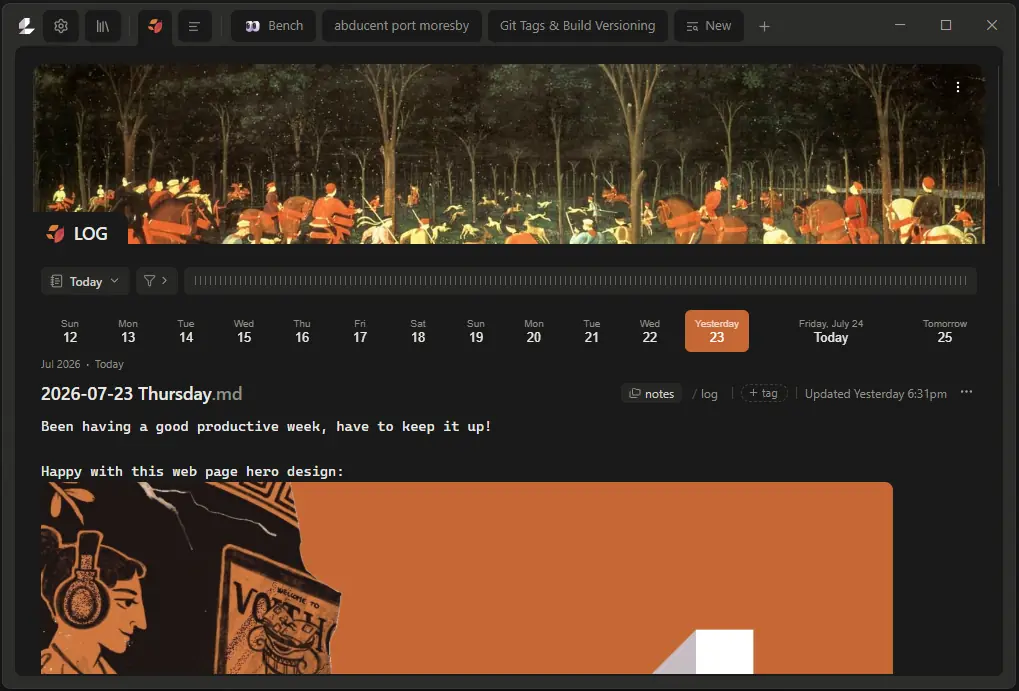Maximize the window
The width and height of the screenshot is (1019, 691).
(946, 25)
